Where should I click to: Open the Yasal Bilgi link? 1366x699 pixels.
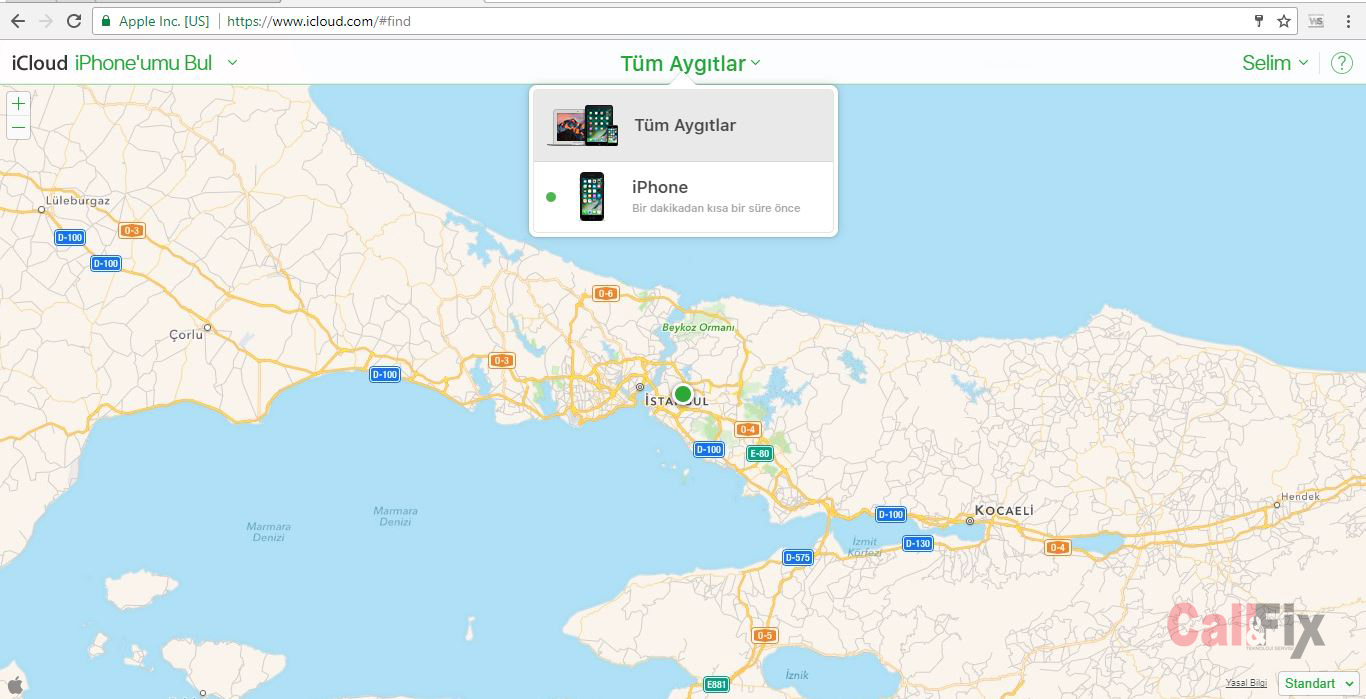pyautogui.click(x=1246, y=683)
